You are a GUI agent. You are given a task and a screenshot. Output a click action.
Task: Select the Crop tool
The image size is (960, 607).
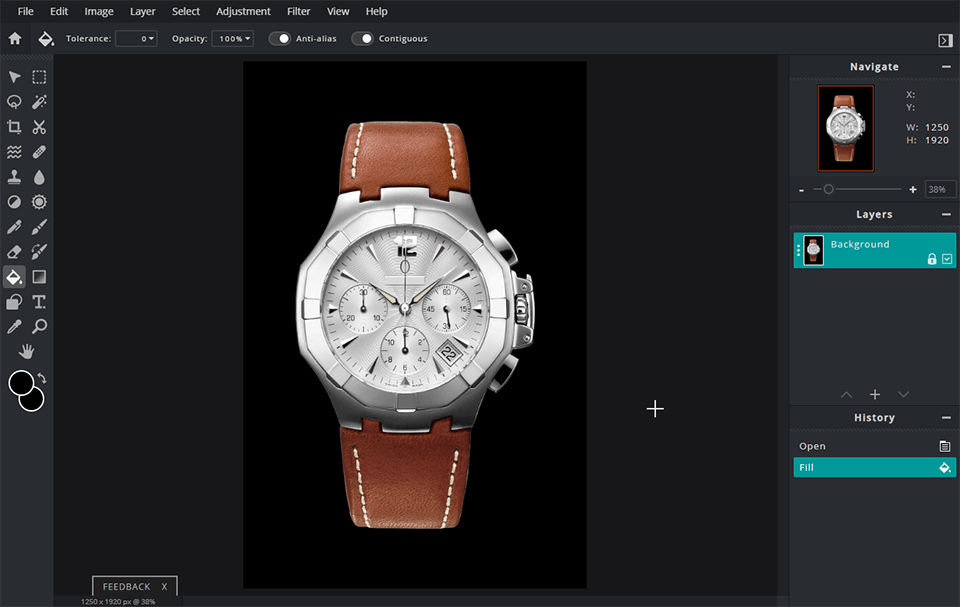[13, 127]
